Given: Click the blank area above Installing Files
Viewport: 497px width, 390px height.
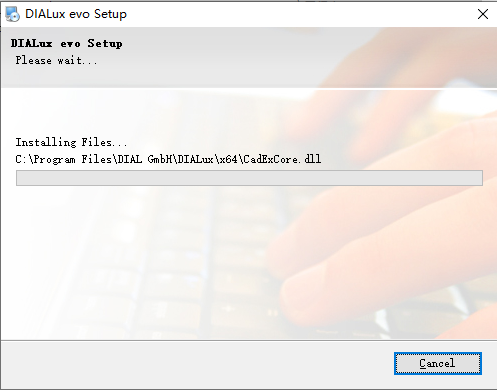Looking at the screenshot, I should 167,113.
